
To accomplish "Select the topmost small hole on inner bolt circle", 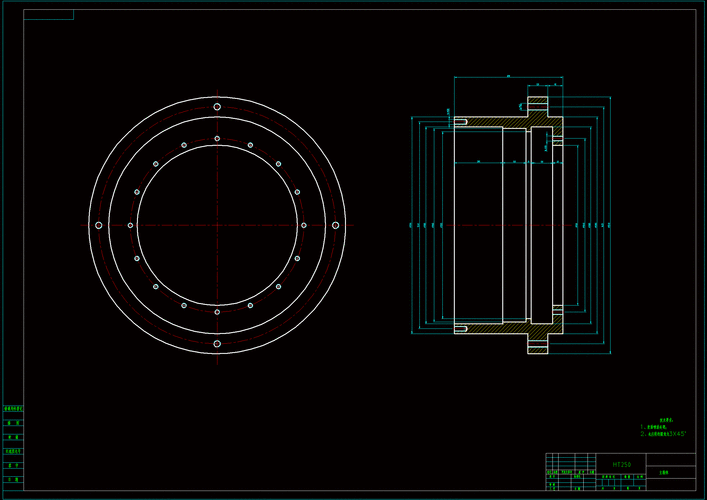I will (x=217, y=139).
